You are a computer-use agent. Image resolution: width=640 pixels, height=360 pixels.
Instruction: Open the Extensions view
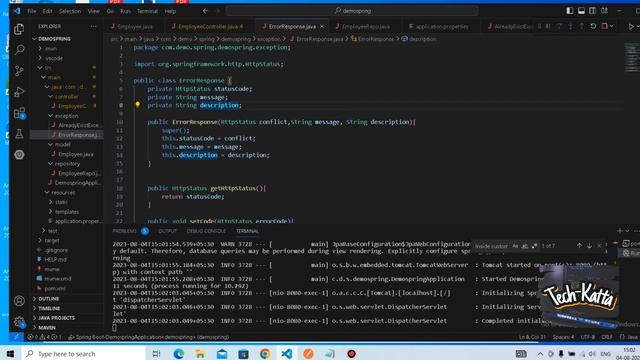[x=19, y=113]
